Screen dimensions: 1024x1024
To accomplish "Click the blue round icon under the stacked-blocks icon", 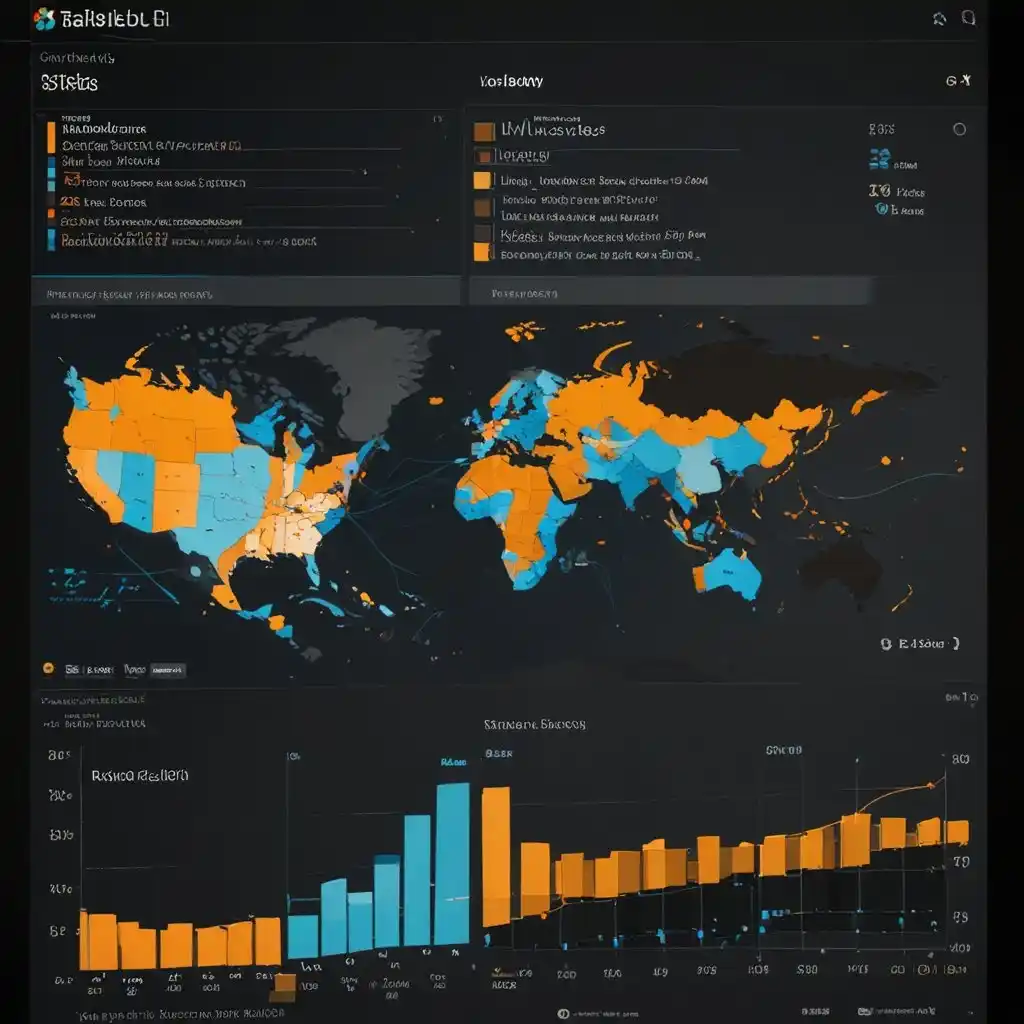I will coord(882,209).
